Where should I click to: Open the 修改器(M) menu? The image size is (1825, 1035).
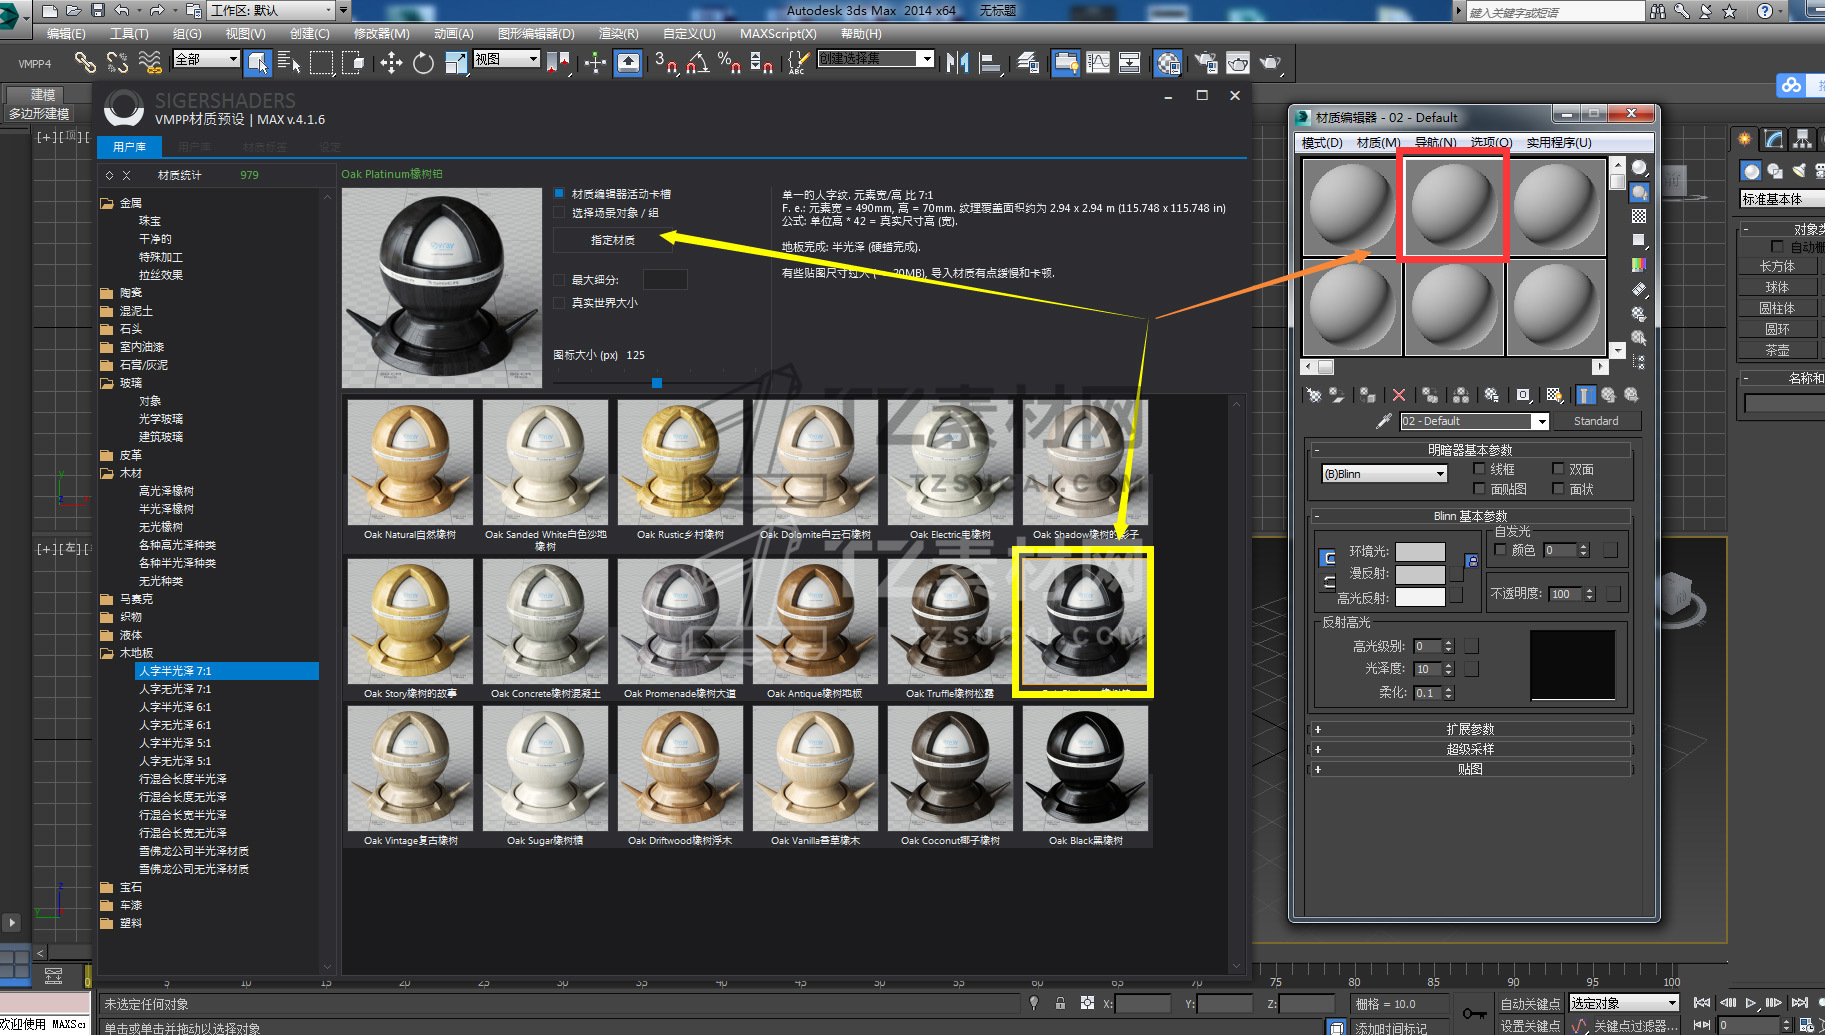coord(382,34)
